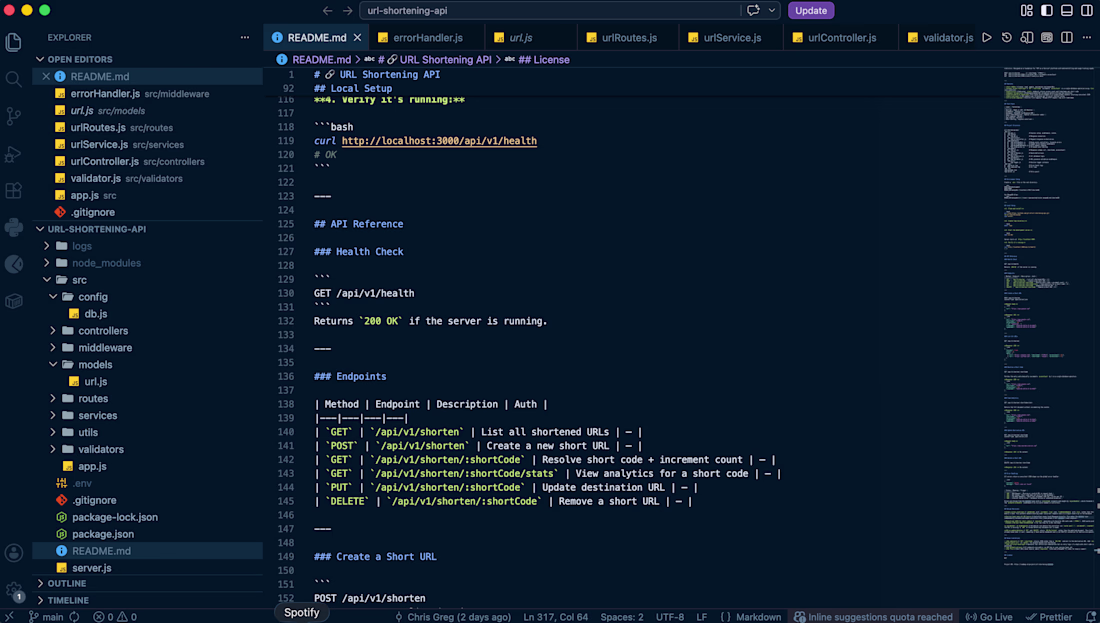Open errors and warnings count in status bar

tap(115, 617)
